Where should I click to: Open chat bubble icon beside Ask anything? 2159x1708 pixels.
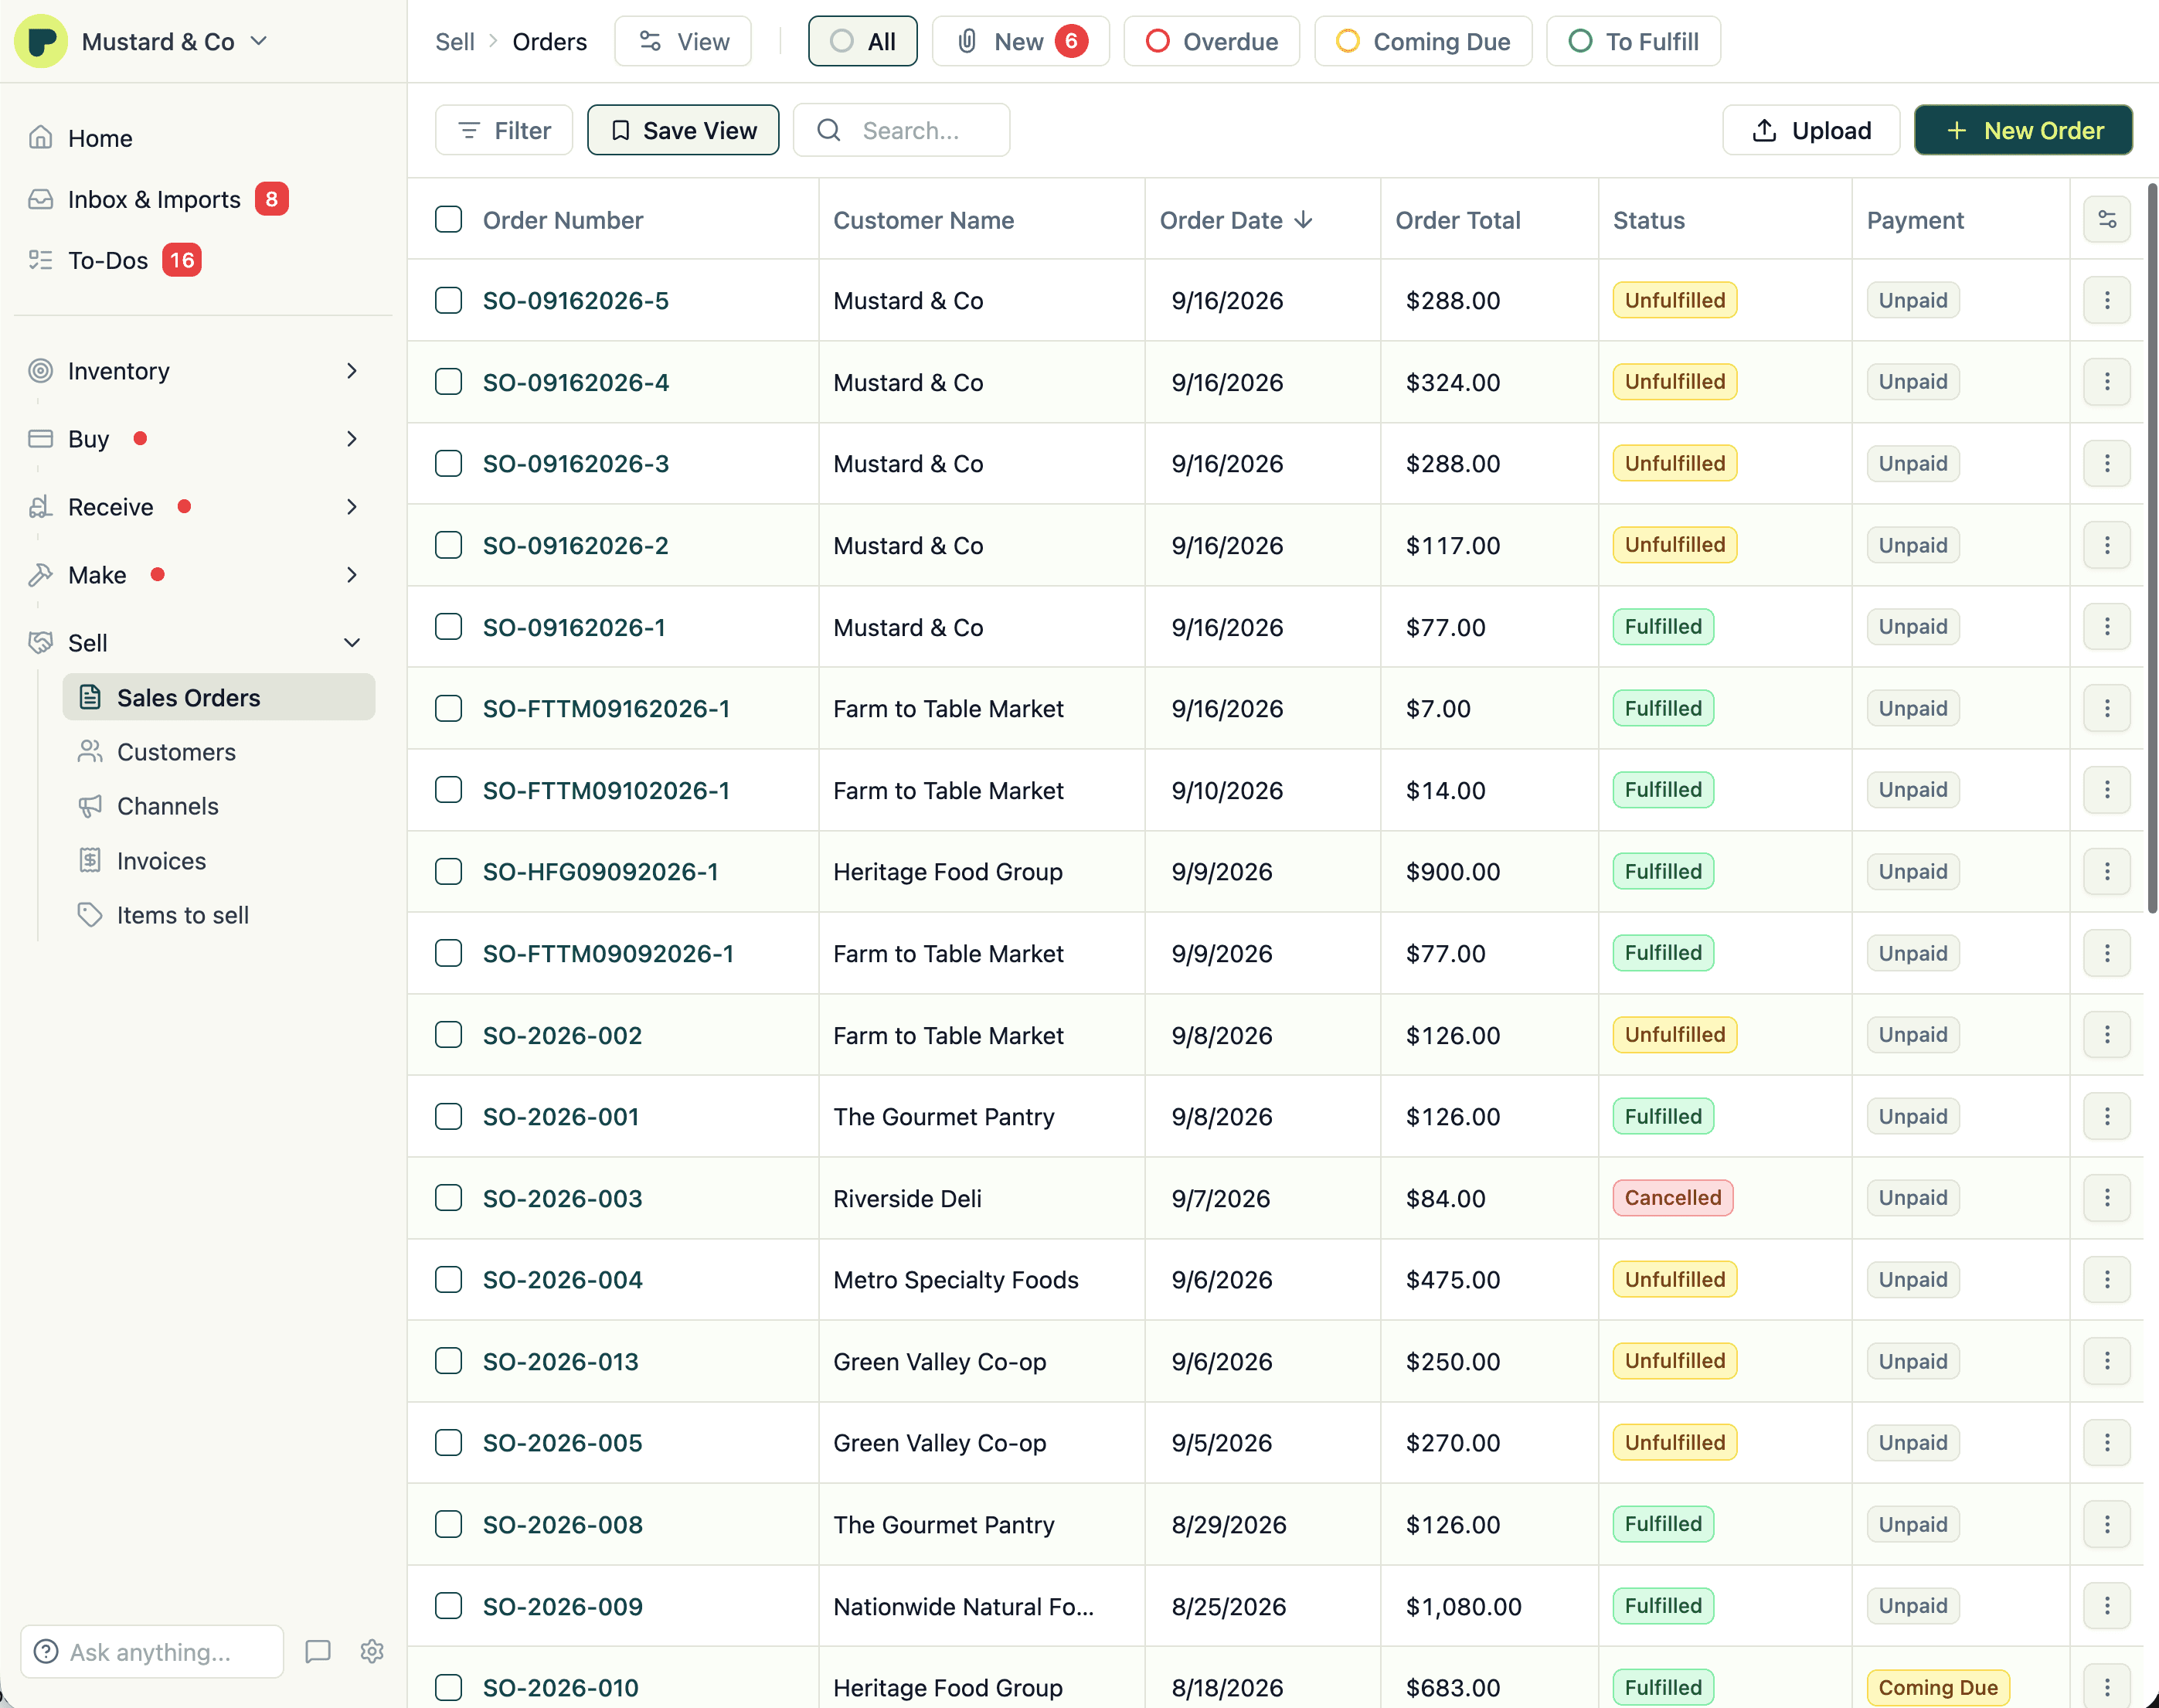pos(318,1651)
